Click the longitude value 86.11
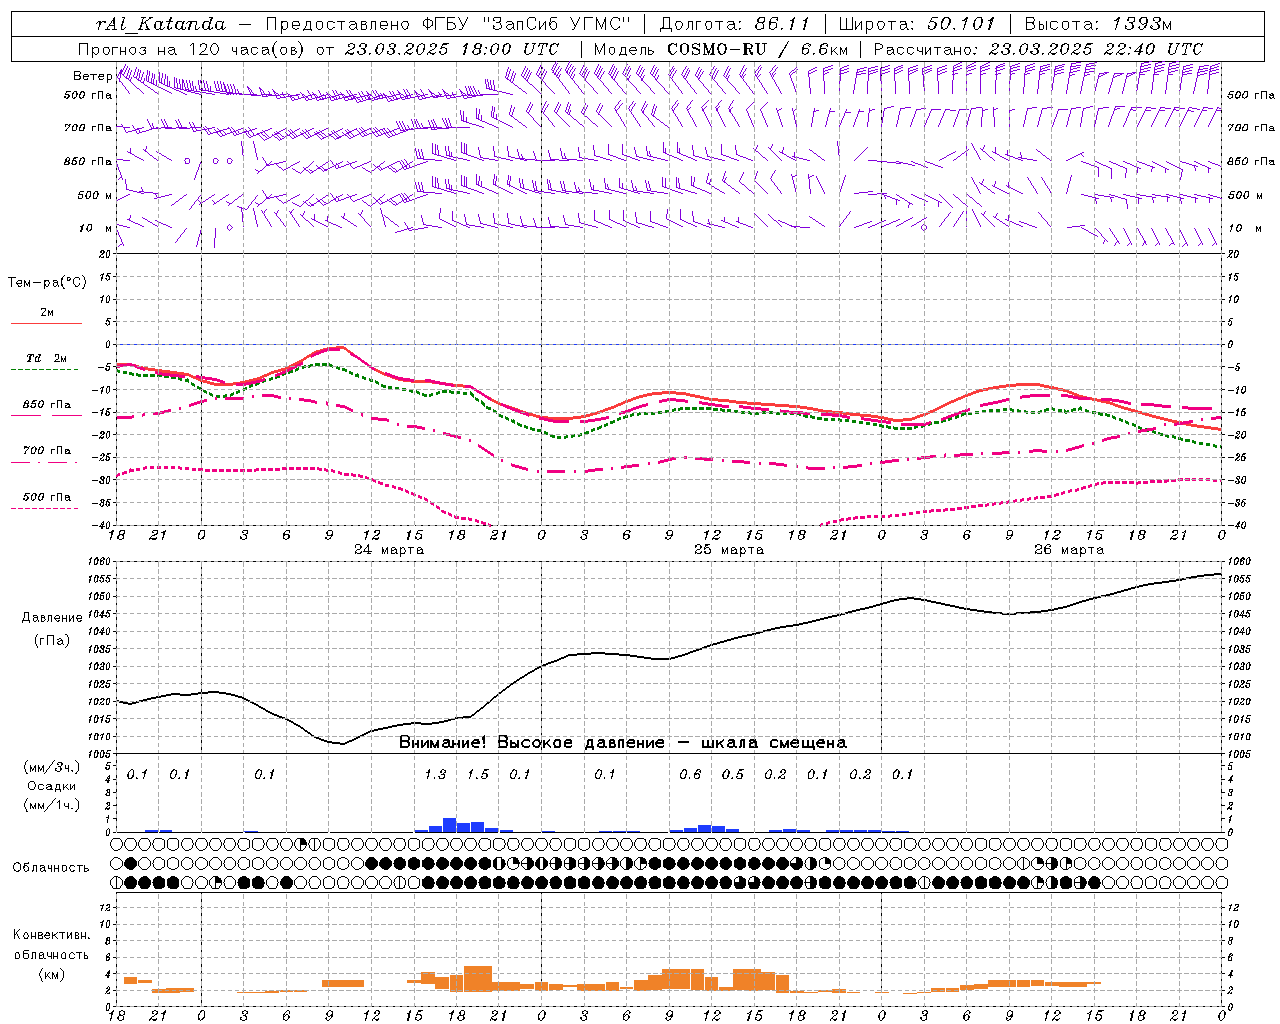This screenshot has width=1280, height=1024. [783, 24]
